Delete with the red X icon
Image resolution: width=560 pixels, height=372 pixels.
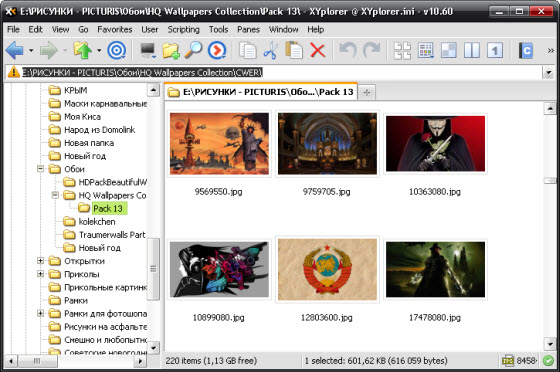click(x=318, y=50)
